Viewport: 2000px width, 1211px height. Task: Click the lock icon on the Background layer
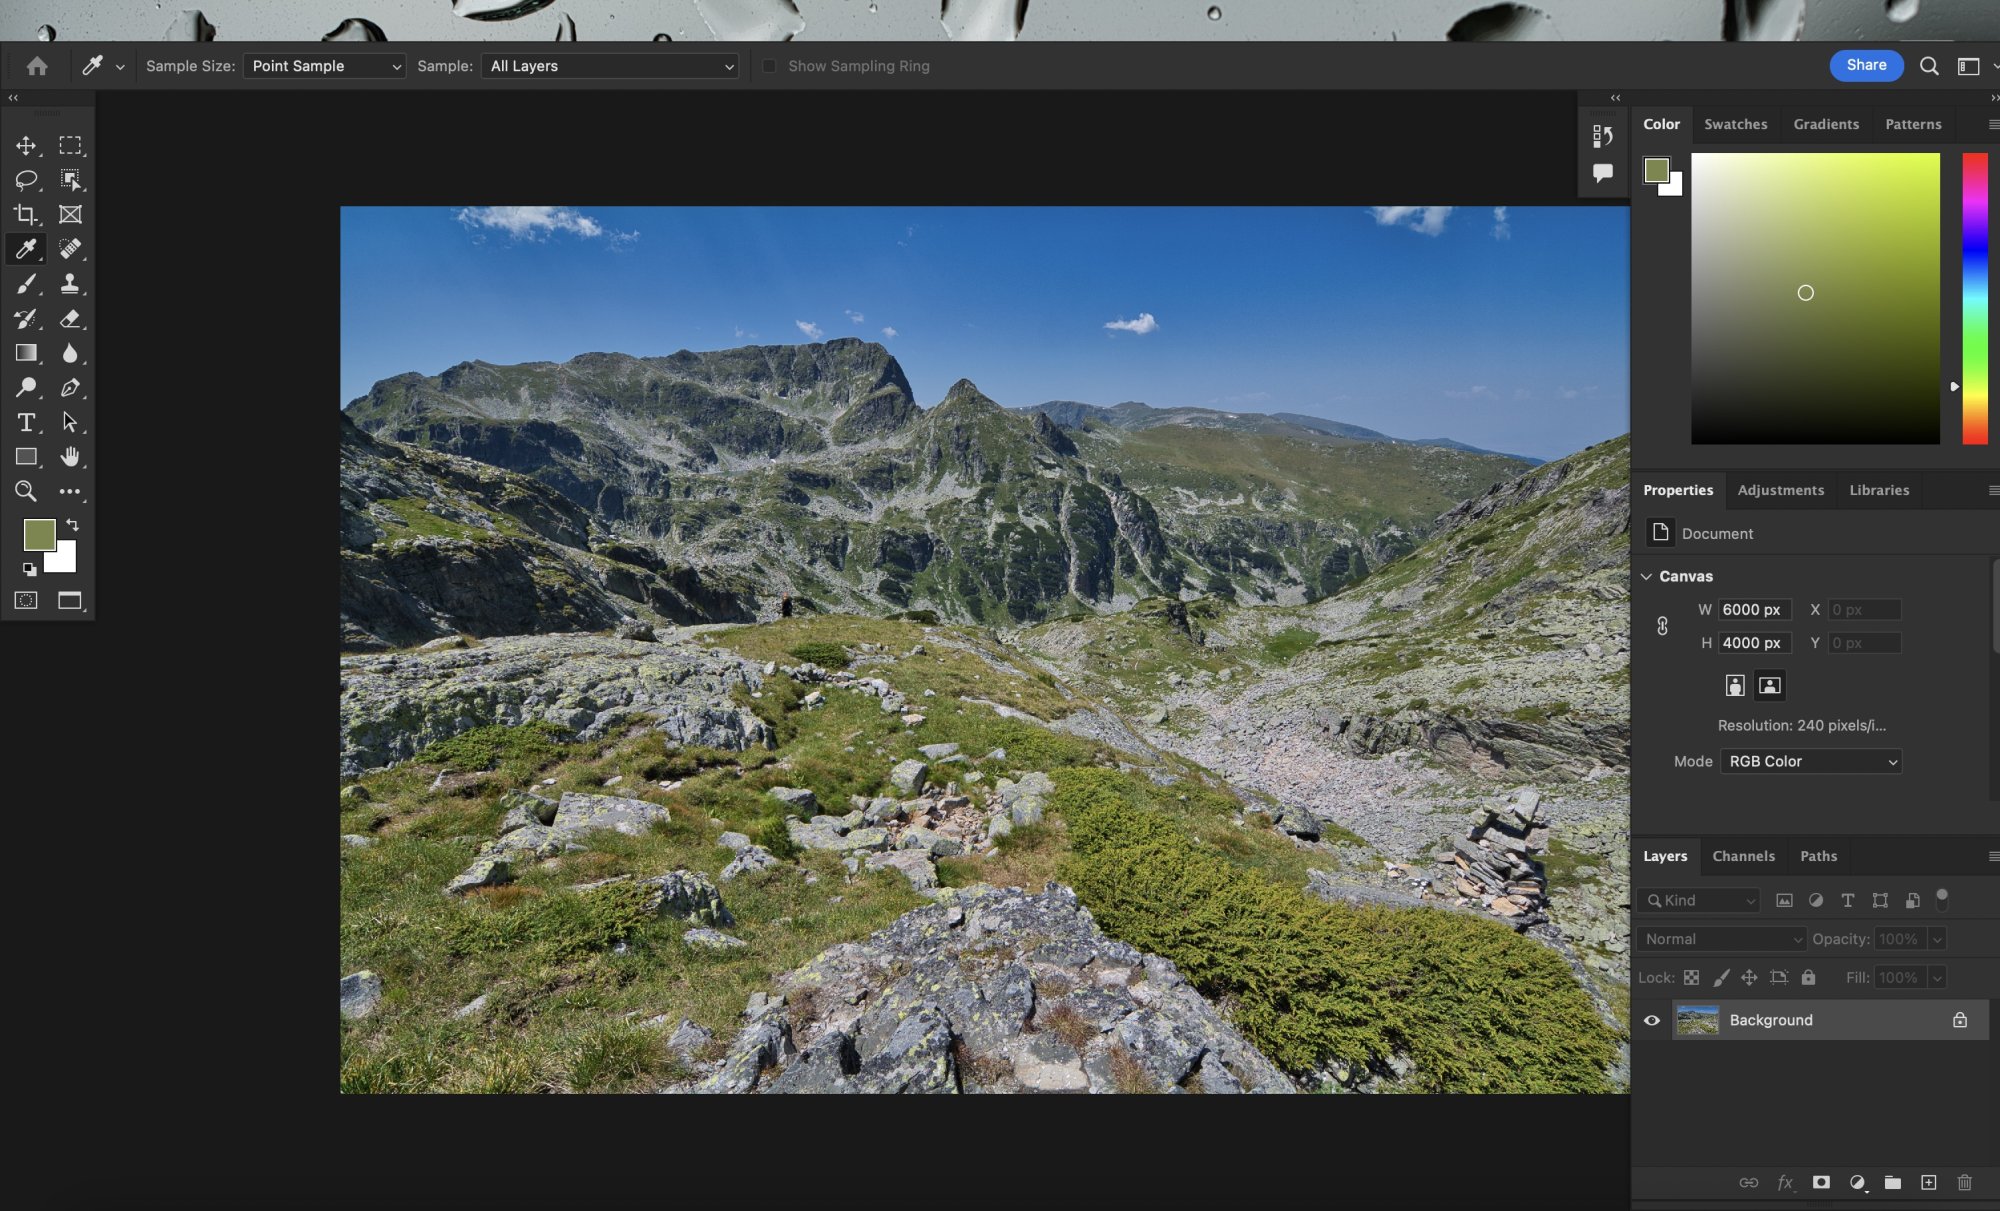(1960, 1020)
